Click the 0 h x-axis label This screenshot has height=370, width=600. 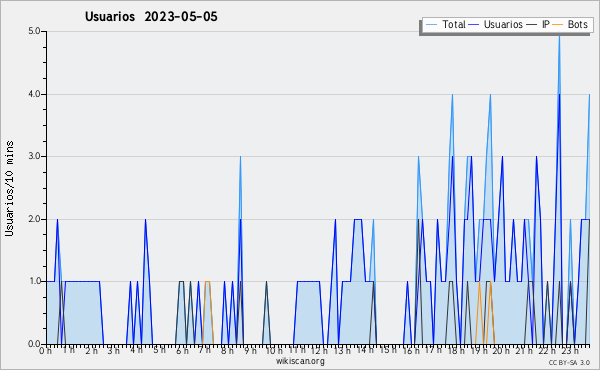pos(45,351)
